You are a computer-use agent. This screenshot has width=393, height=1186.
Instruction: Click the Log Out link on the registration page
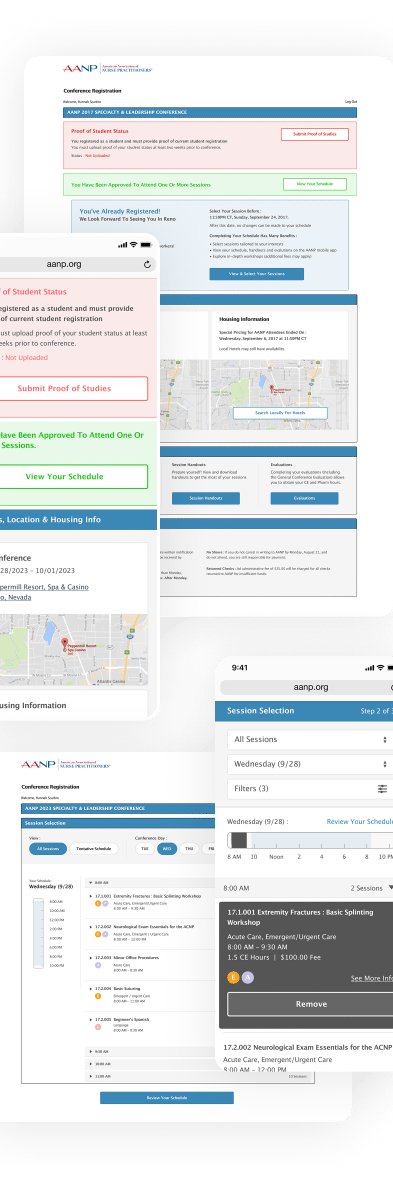pos(351,101)
